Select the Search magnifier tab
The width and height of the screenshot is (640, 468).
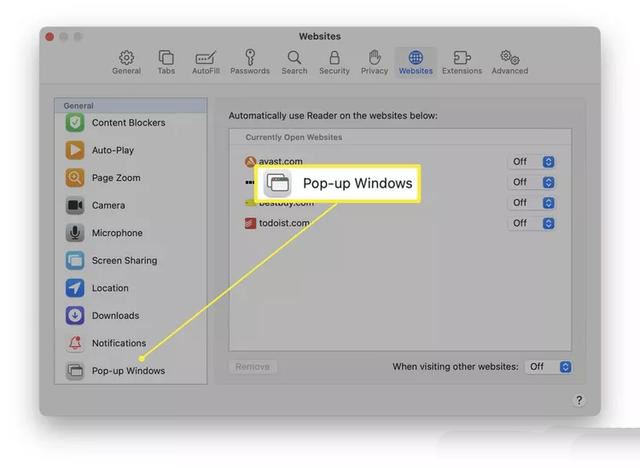coord(294,62)
